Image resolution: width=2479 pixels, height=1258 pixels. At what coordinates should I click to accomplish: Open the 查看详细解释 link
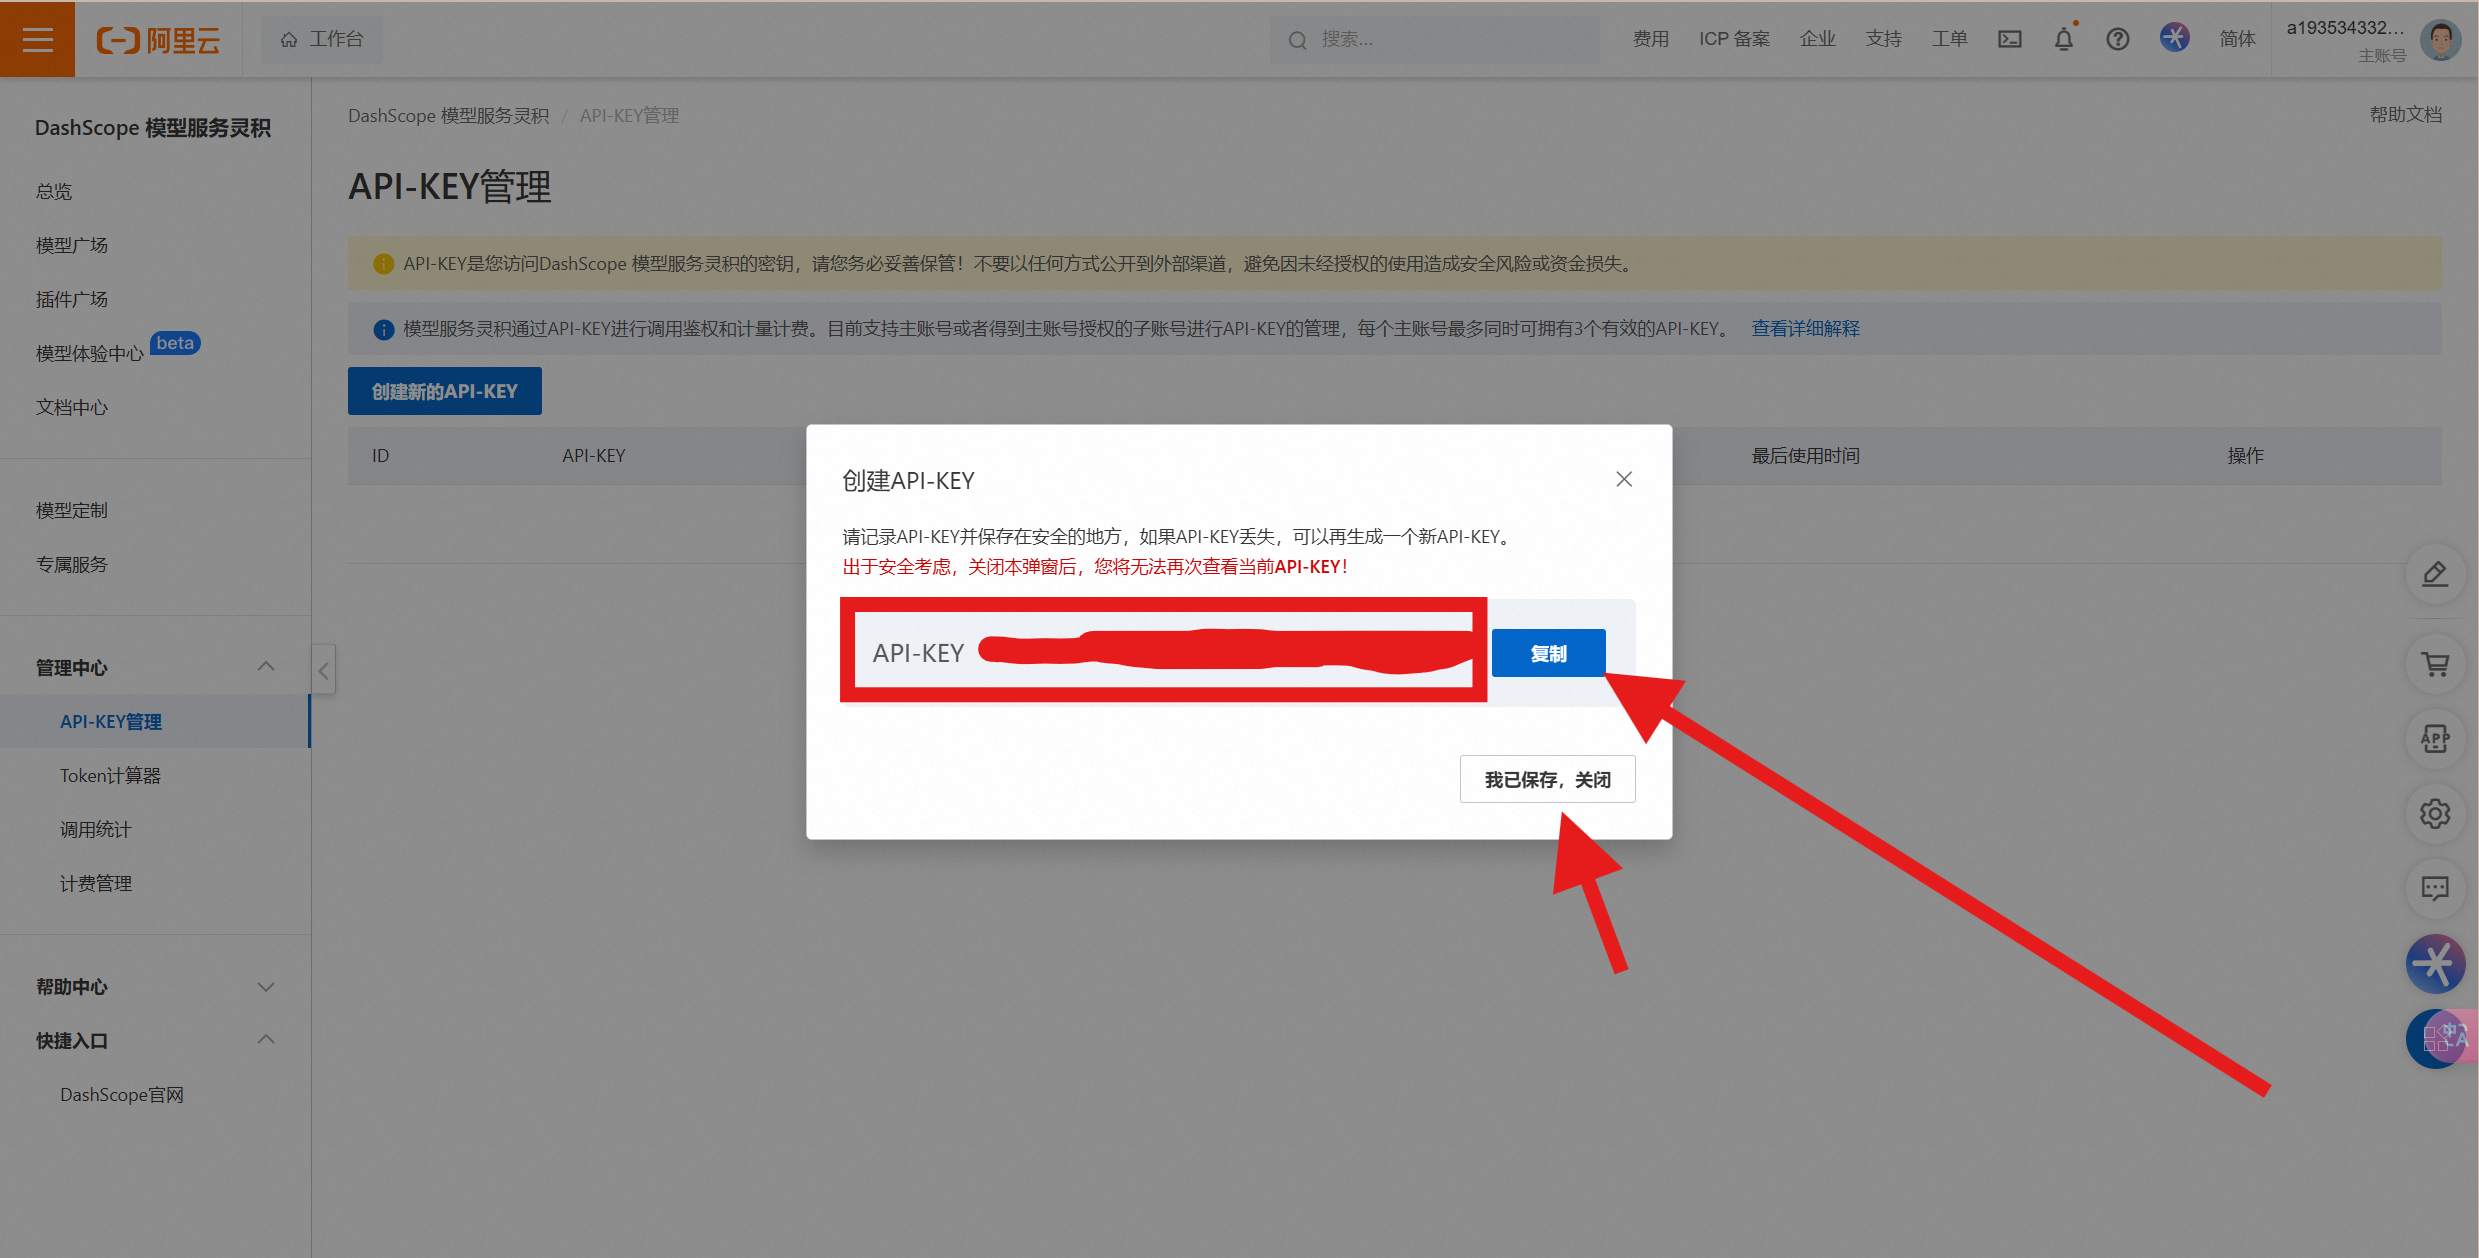1805,328
